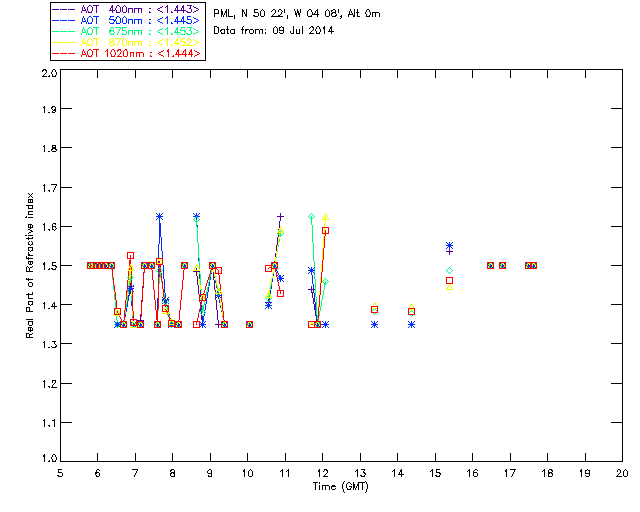640x512 pixels.
Task: Click the y-axis tick label '1.5'
Action: [x=49, y=266]
